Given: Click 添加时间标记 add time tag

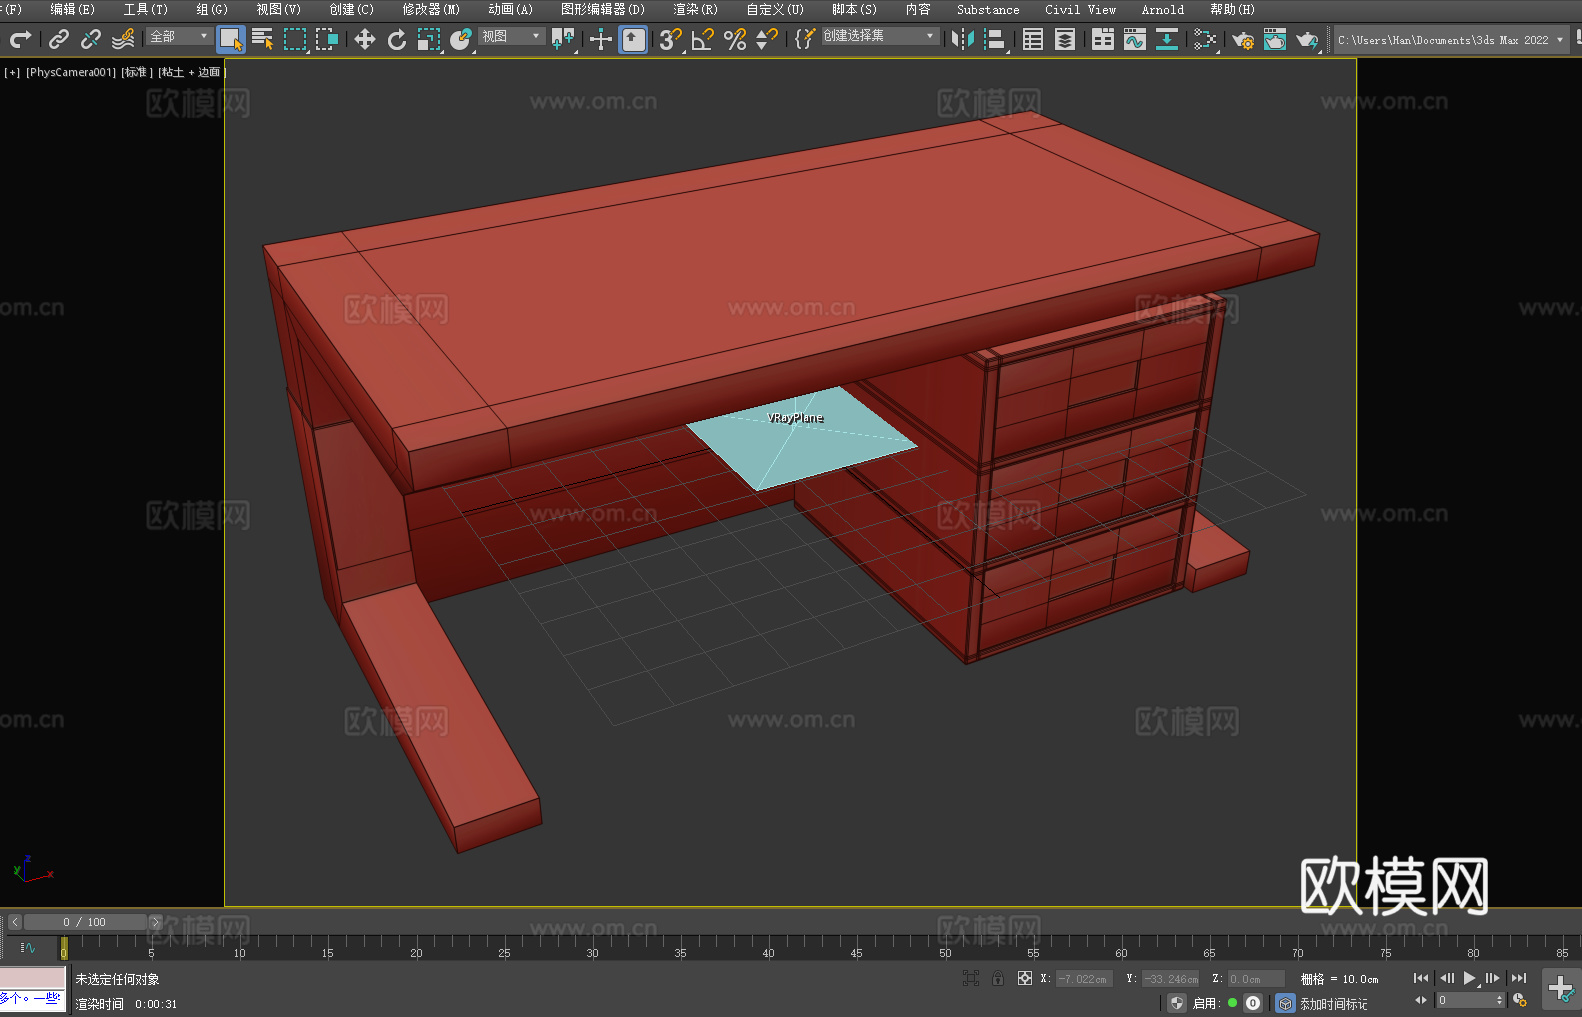Looking at the screenshot, I should pyautogui.click(x=1334, y=1004).
